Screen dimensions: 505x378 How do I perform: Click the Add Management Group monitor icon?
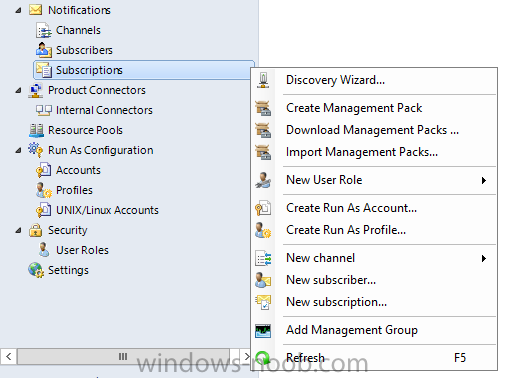coord(263,330)
